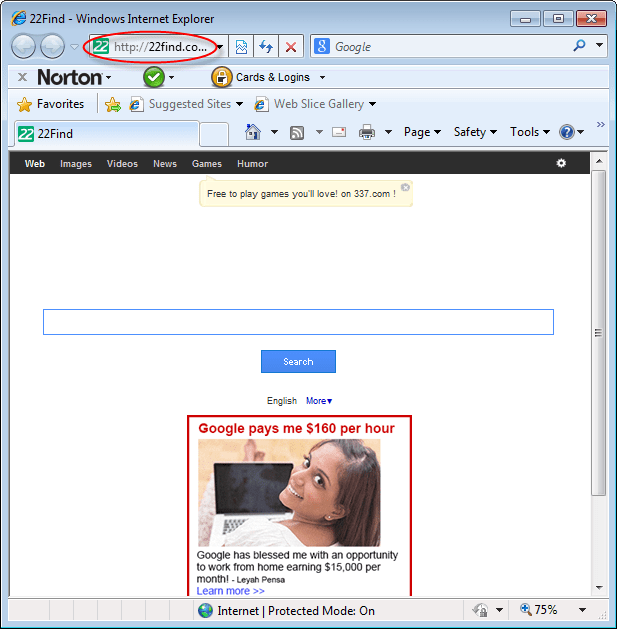Open the search provider dropdown arrow
617x629 pixels.
click(x=599, y=45)
